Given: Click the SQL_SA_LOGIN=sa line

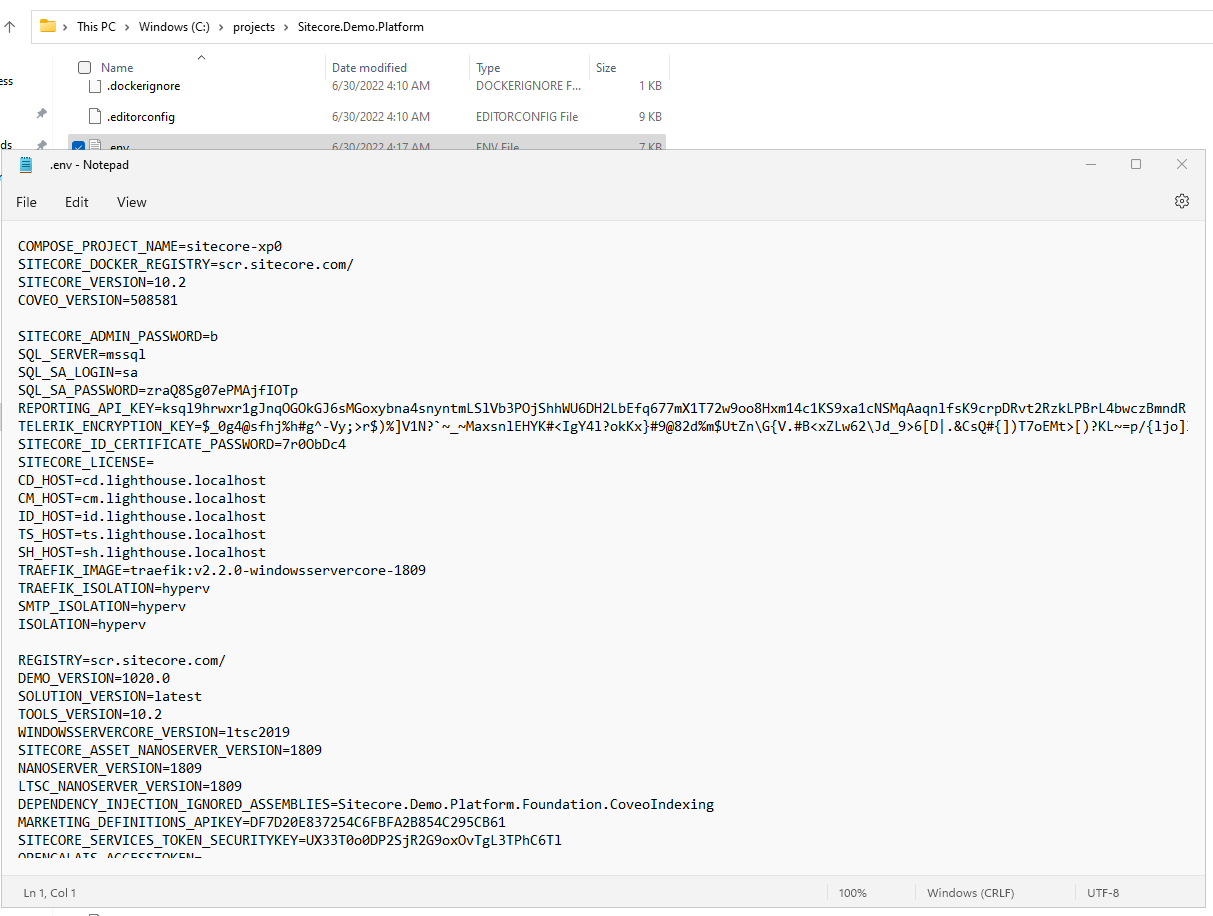Looking at the screenshot, I should click(78, 372).
